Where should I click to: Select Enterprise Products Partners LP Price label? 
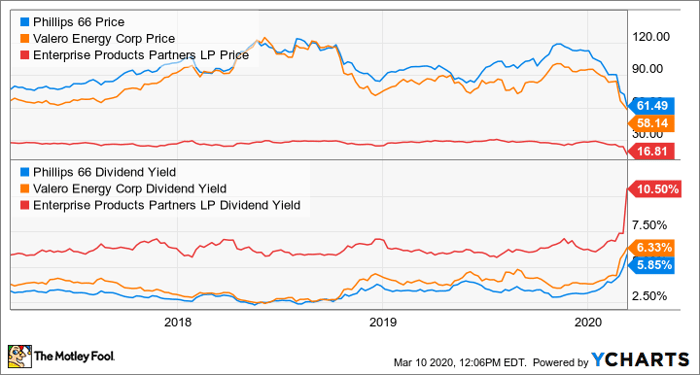pos(141,56)
